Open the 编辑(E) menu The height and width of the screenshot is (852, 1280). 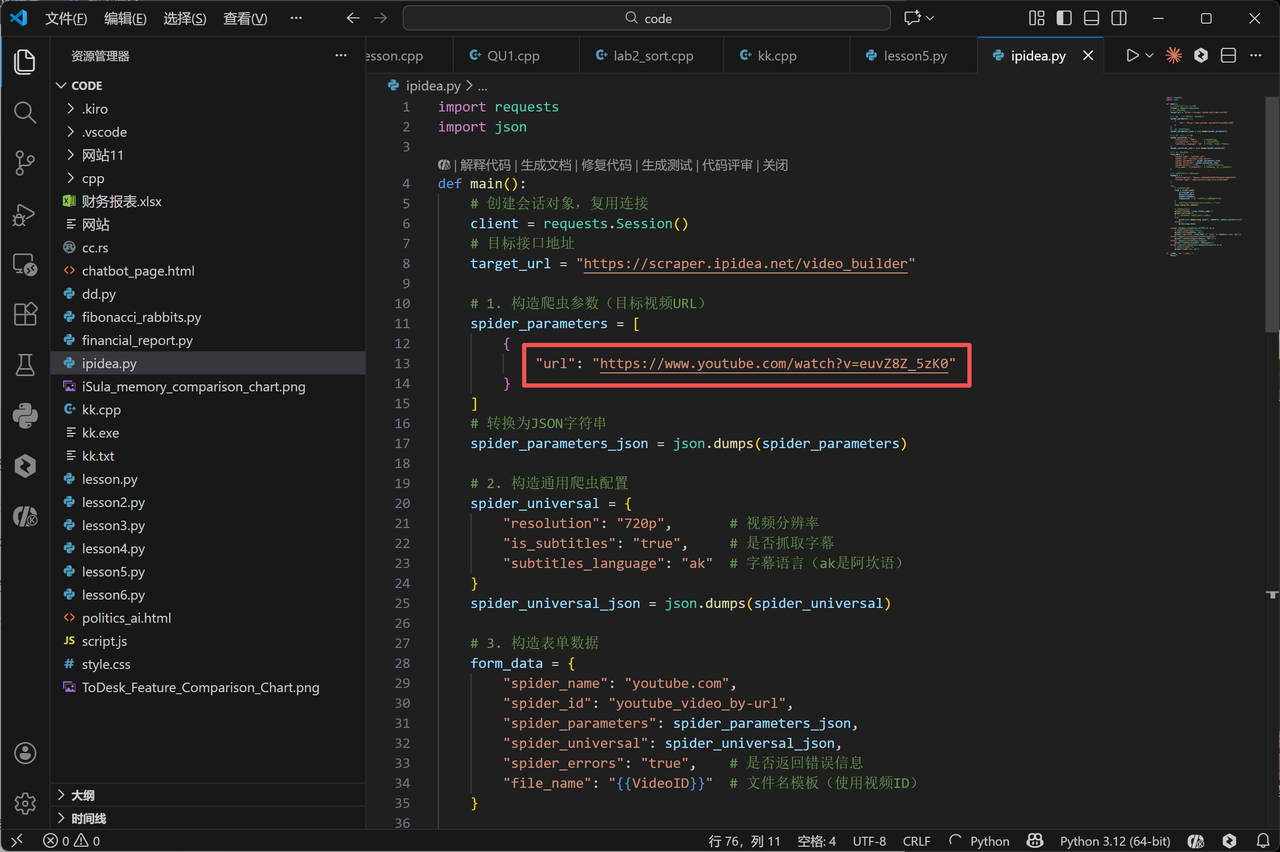[x=125, y=18]
